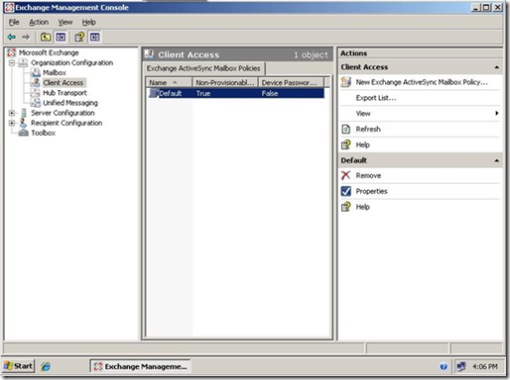Click the Microsoft Exchange root node icon
This screenshot has width=510, height=380.
tap(12, 53)
